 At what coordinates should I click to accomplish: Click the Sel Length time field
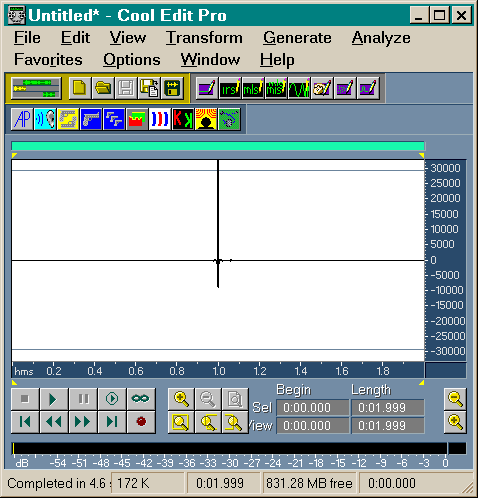[388, 408]
